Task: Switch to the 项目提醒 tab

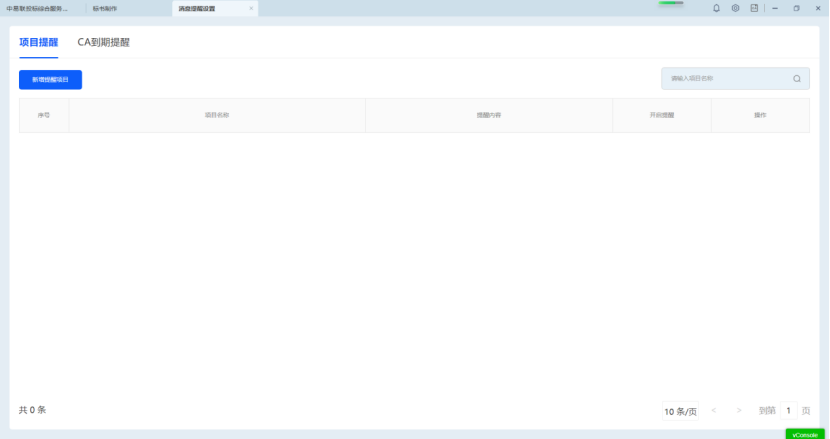Action: point(39,43)
